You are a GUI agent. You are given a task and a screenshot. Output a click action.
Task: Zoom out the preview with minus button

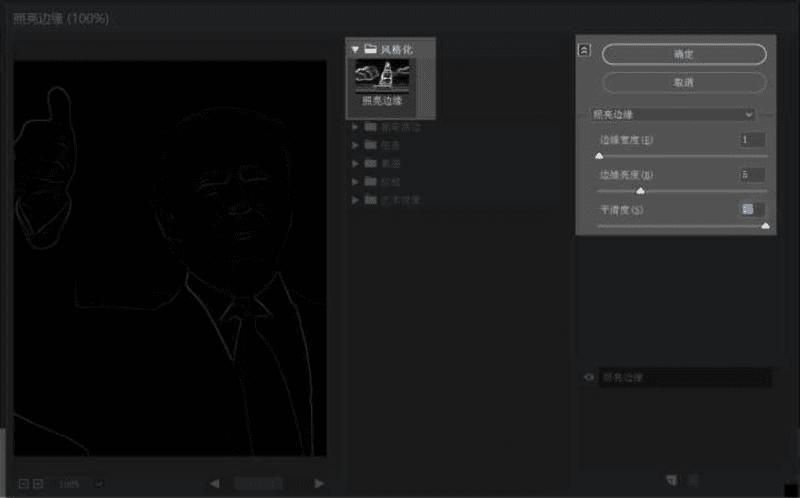23,484
